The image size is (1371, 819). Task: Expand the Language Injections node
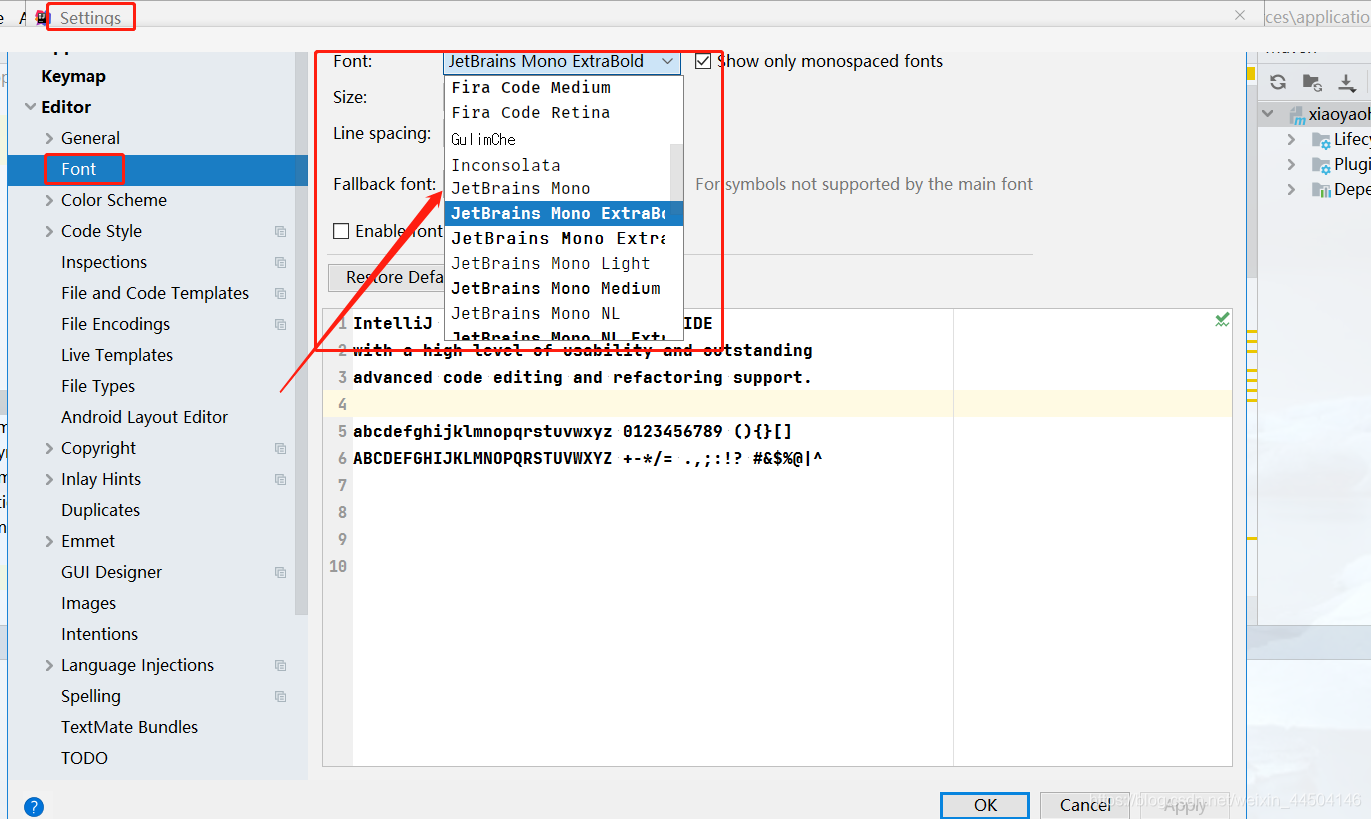[x=49, y=665]
